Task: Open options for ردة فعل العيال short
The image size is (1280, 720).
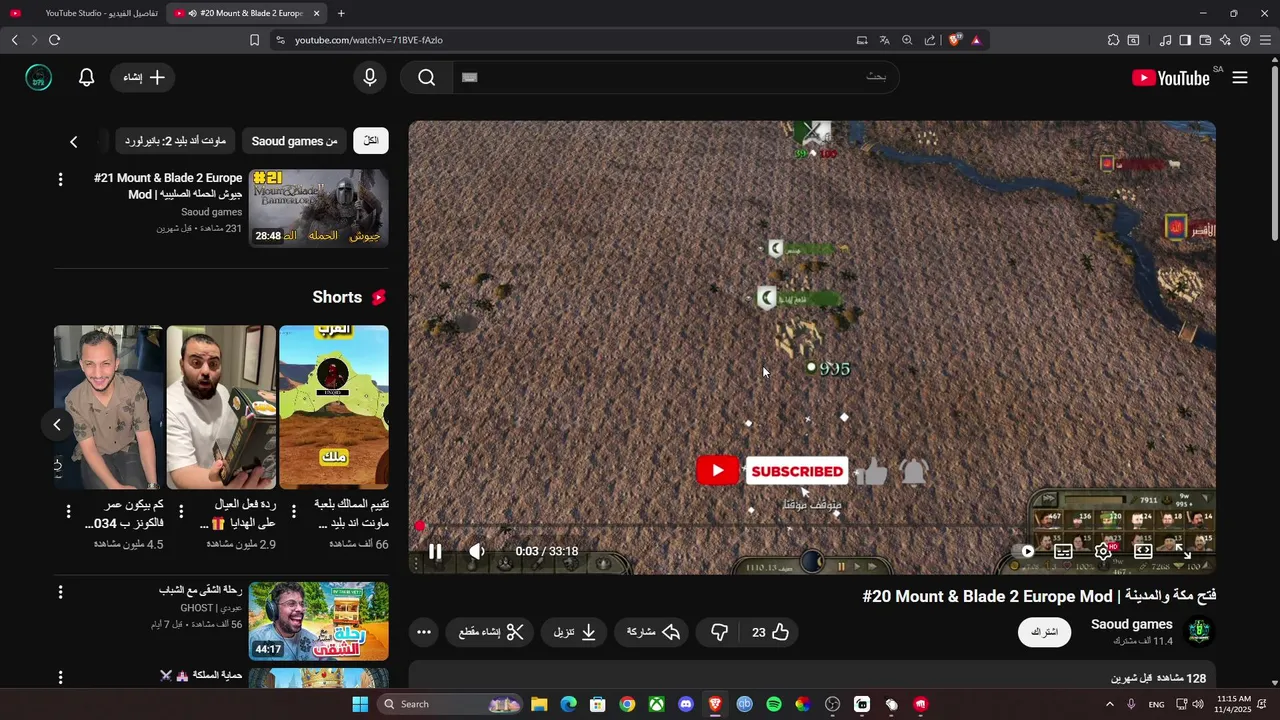Action: [x=181, y=512]
